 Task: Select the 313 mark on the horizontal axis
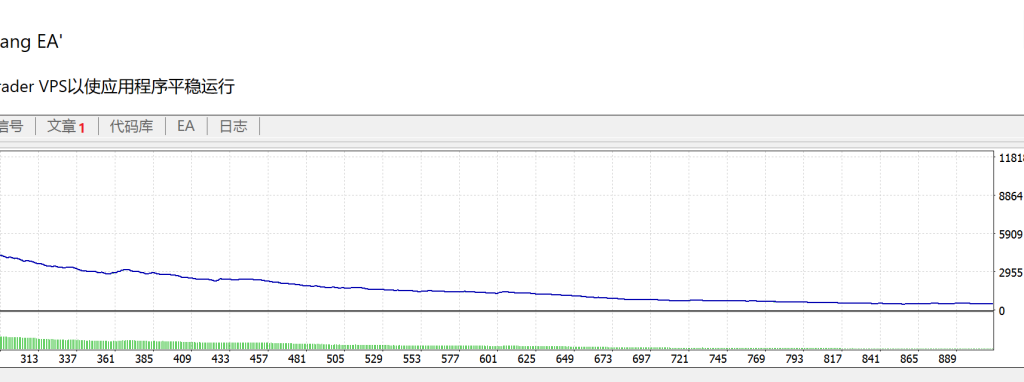tap(29, 359)
